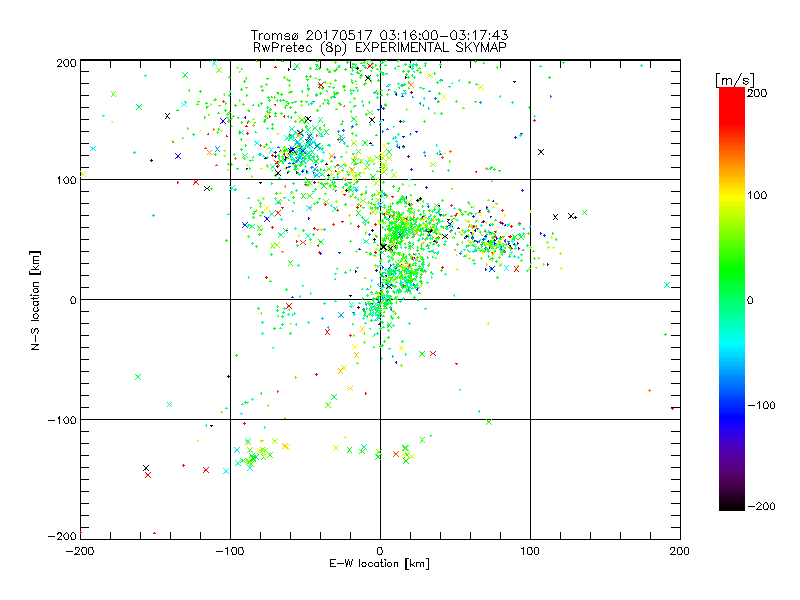Click the colorbar '100' label
This screenshot has height=600, width=800.
[x=757, y=195]
